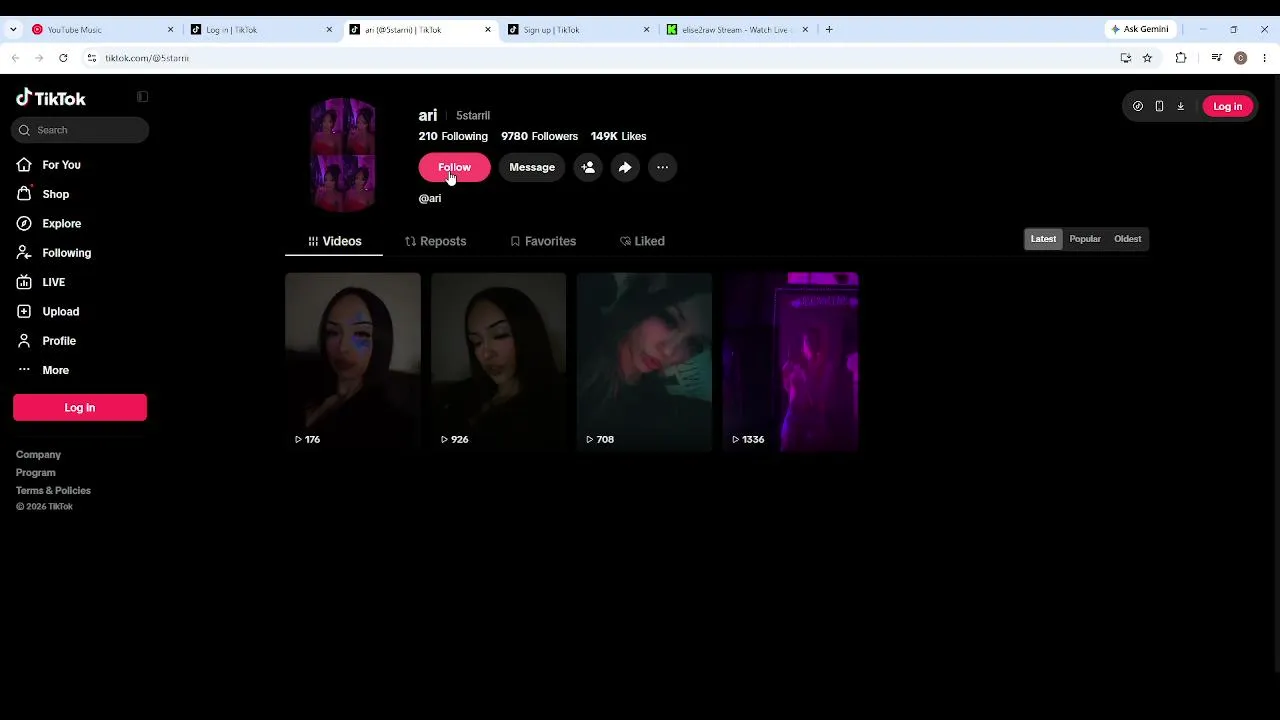Open the Chrome profile avatar

coord(1241,58)
